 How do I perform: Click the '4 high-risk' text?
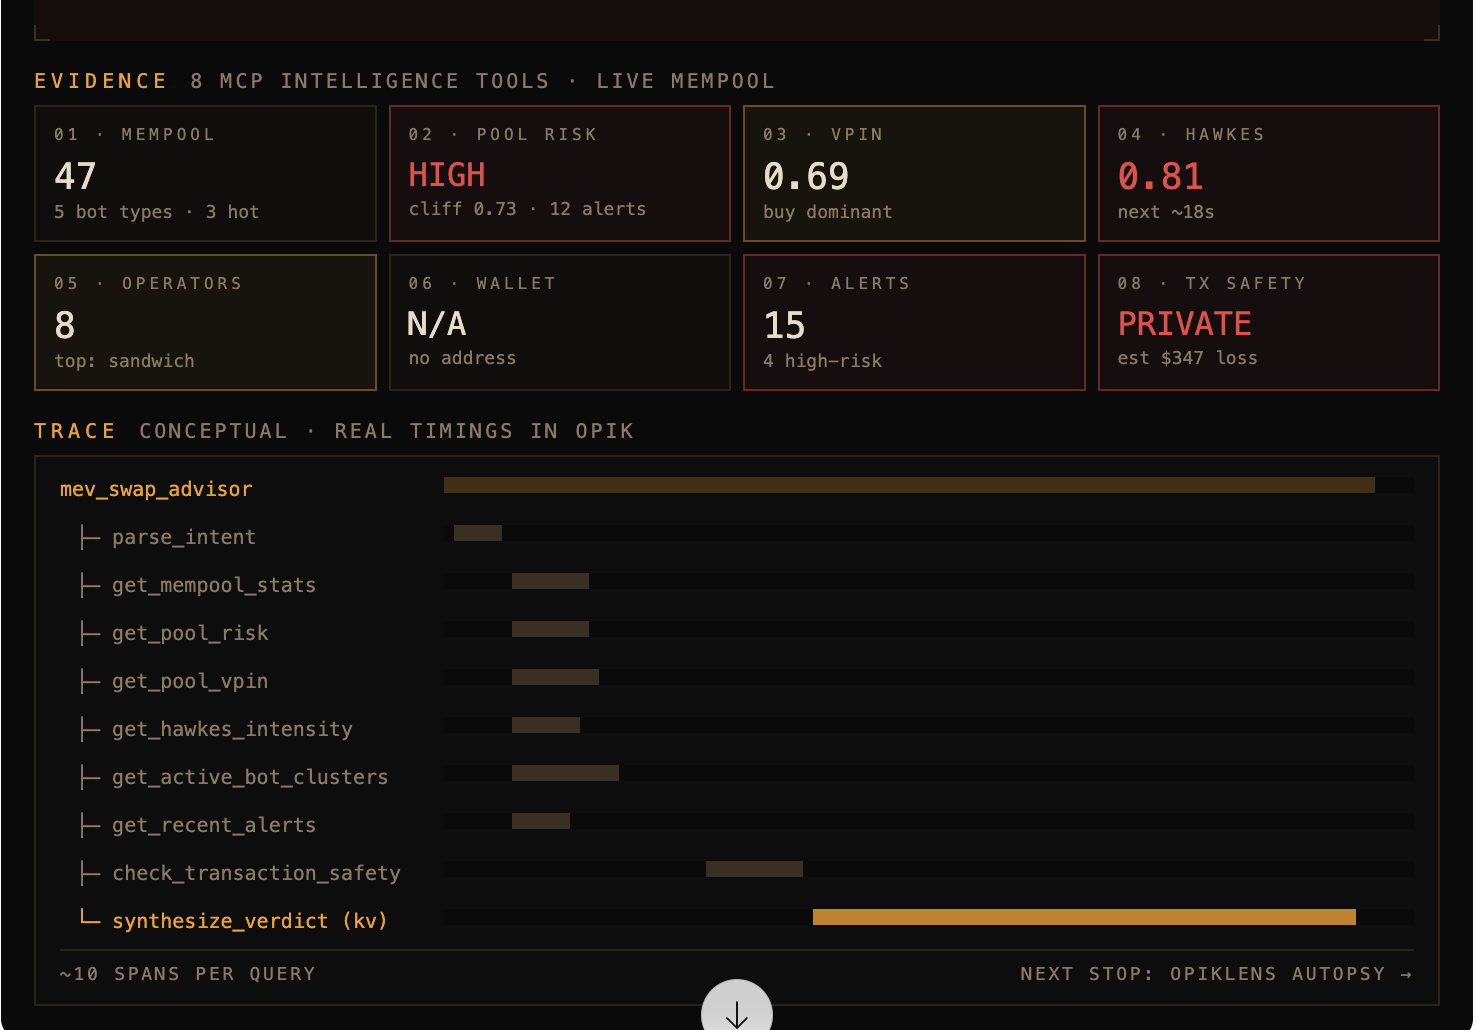(823, 361)
